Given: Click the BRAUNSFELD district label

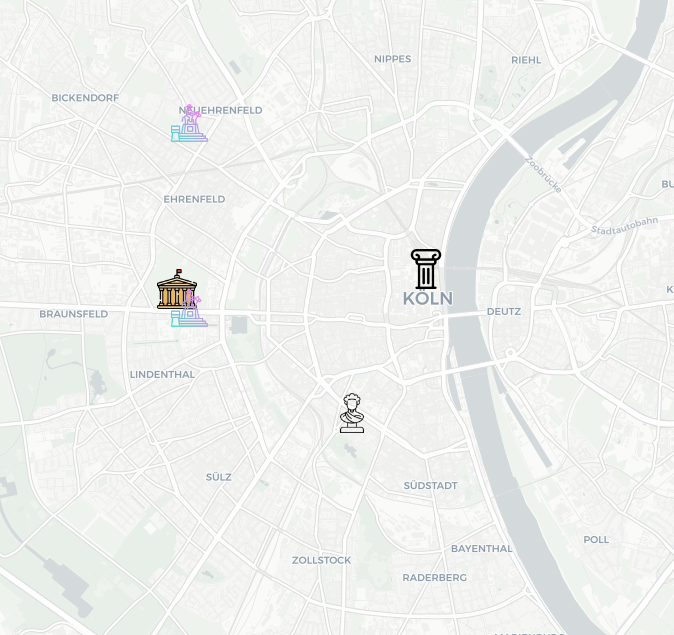Looking at the screenshot, I should tap(74, 314).
